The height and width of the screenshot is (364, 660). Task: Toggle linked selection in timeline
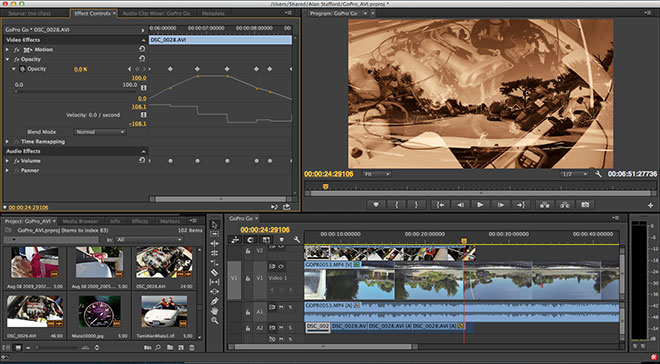[266, 239]
